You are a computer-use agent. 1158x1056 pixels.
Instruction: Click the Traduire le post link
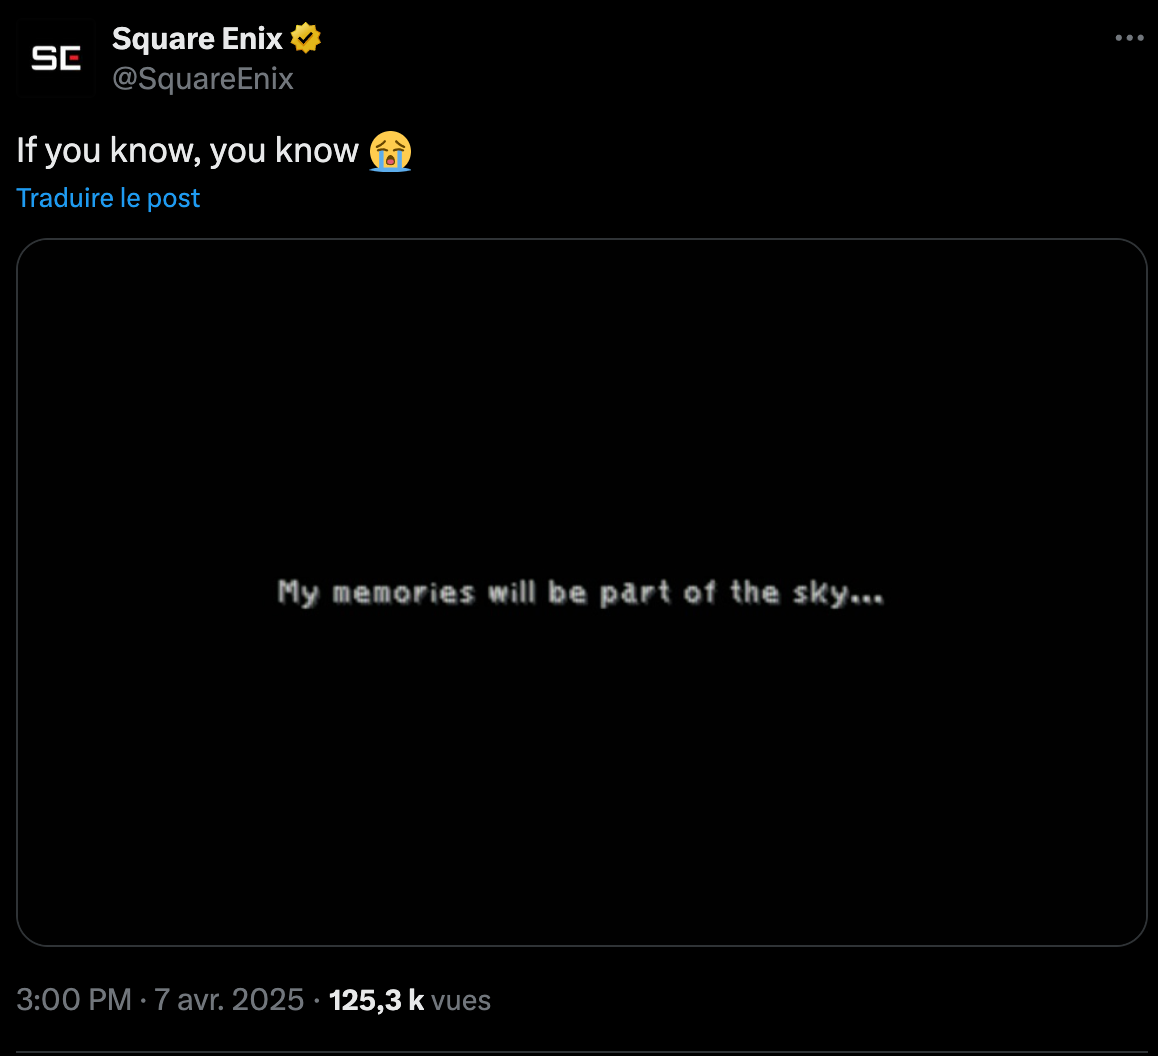pyautogui.click(x=108, y=198)
